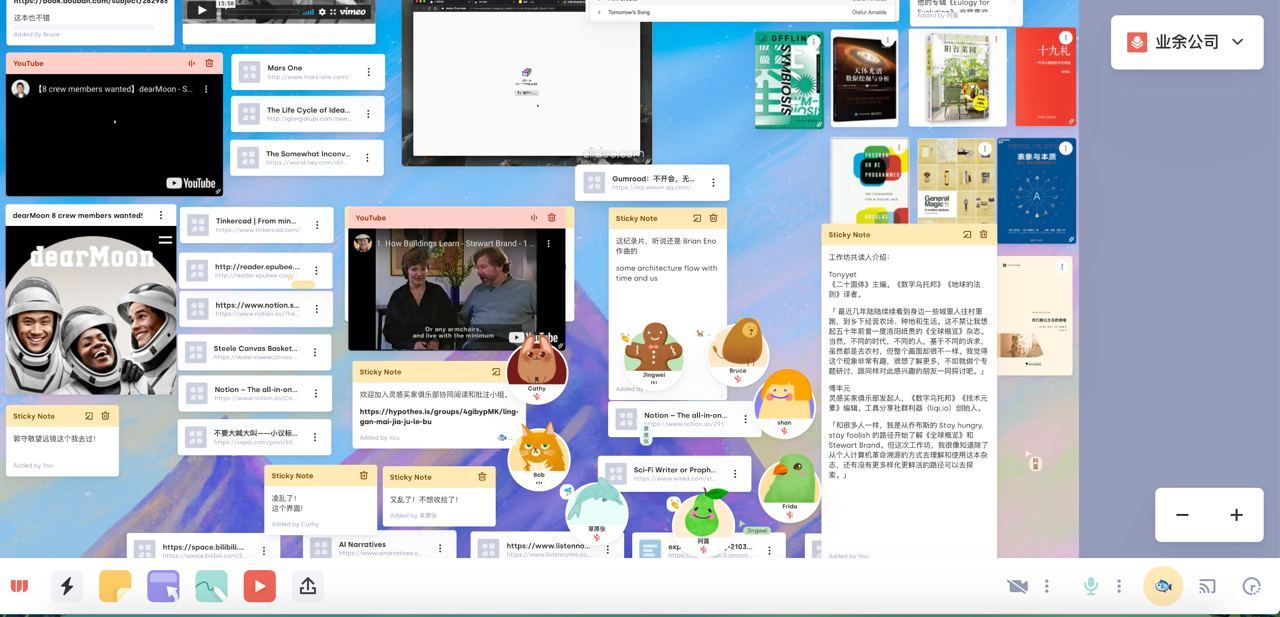Click audio bars icon on crew members YouTube card
Viewport: 1280px width, 617px height.
(x=191, y=63)
